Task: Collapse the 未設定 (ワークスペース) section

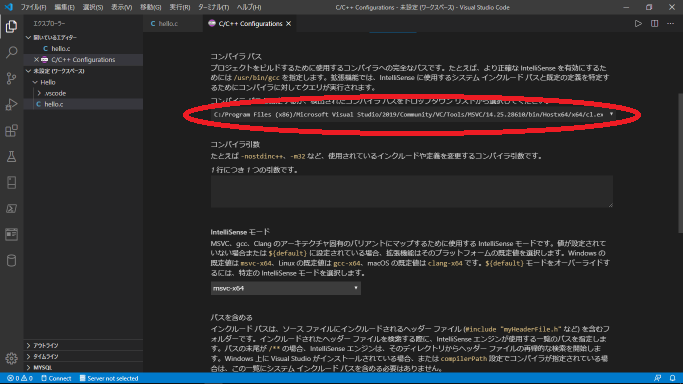Action: point(83,71)
